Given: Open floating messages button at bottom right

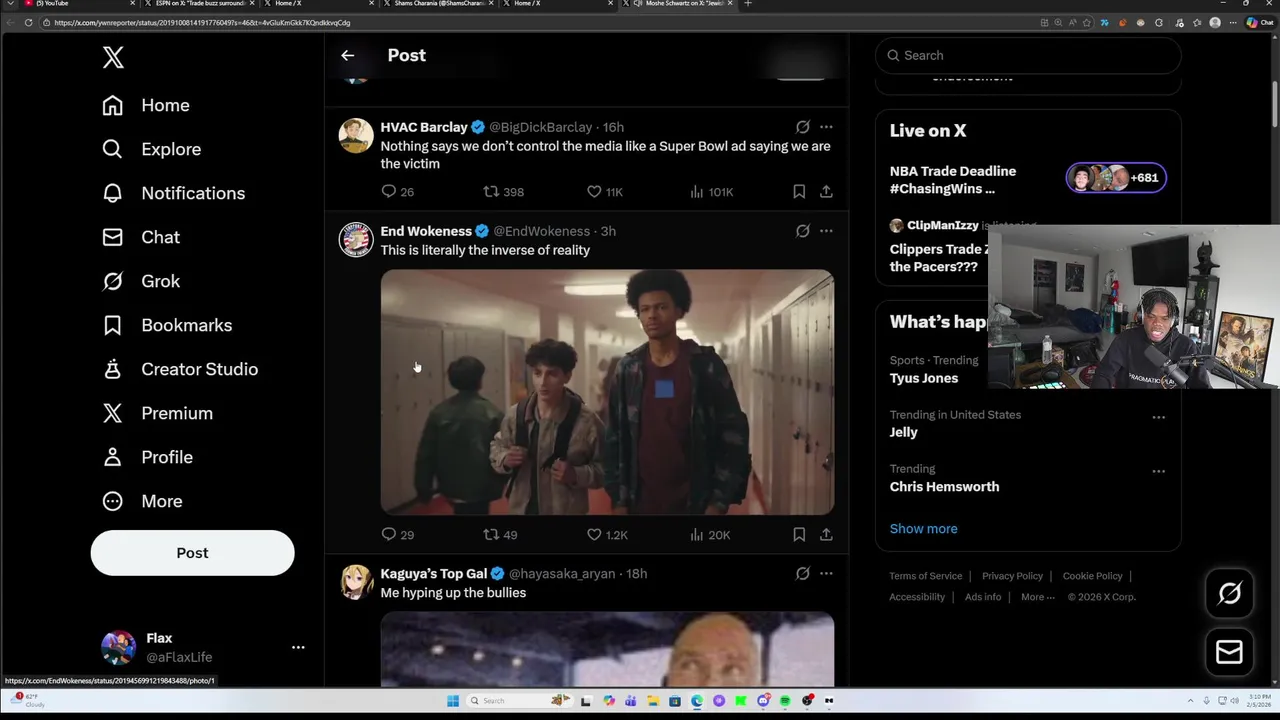Looking at the screenshot, I should (1229, 652).
